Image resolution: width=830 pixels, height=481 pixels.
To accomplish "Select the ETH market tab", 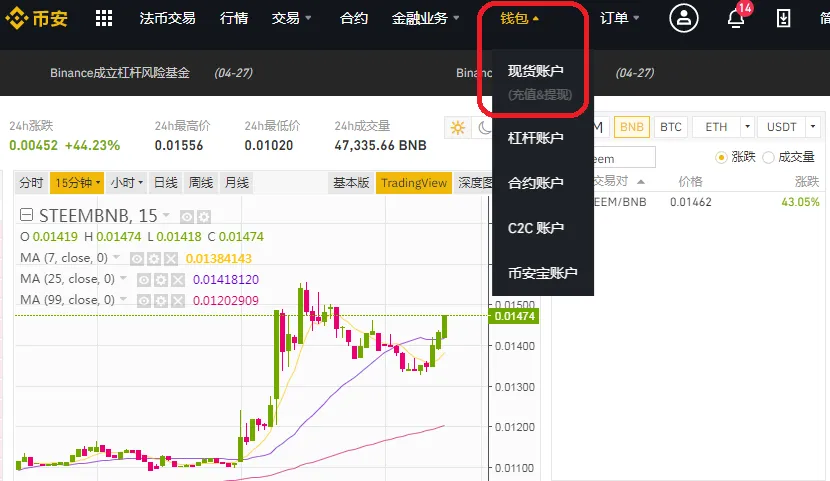I will pyautogui.click(x=716, y=127).
